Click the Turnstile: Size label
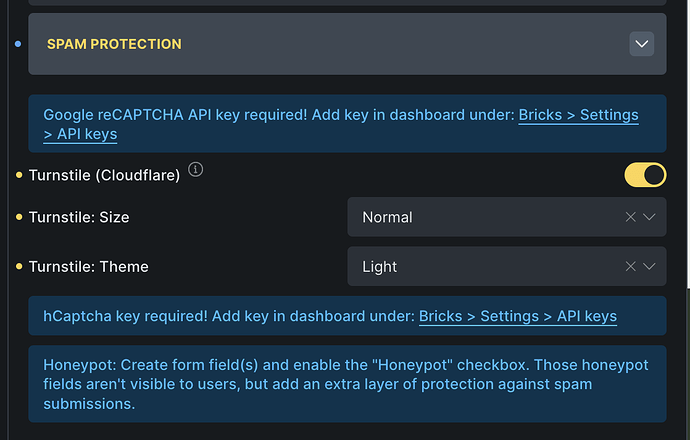The height and width of the screenshot is (440, 690). (79, 217)
